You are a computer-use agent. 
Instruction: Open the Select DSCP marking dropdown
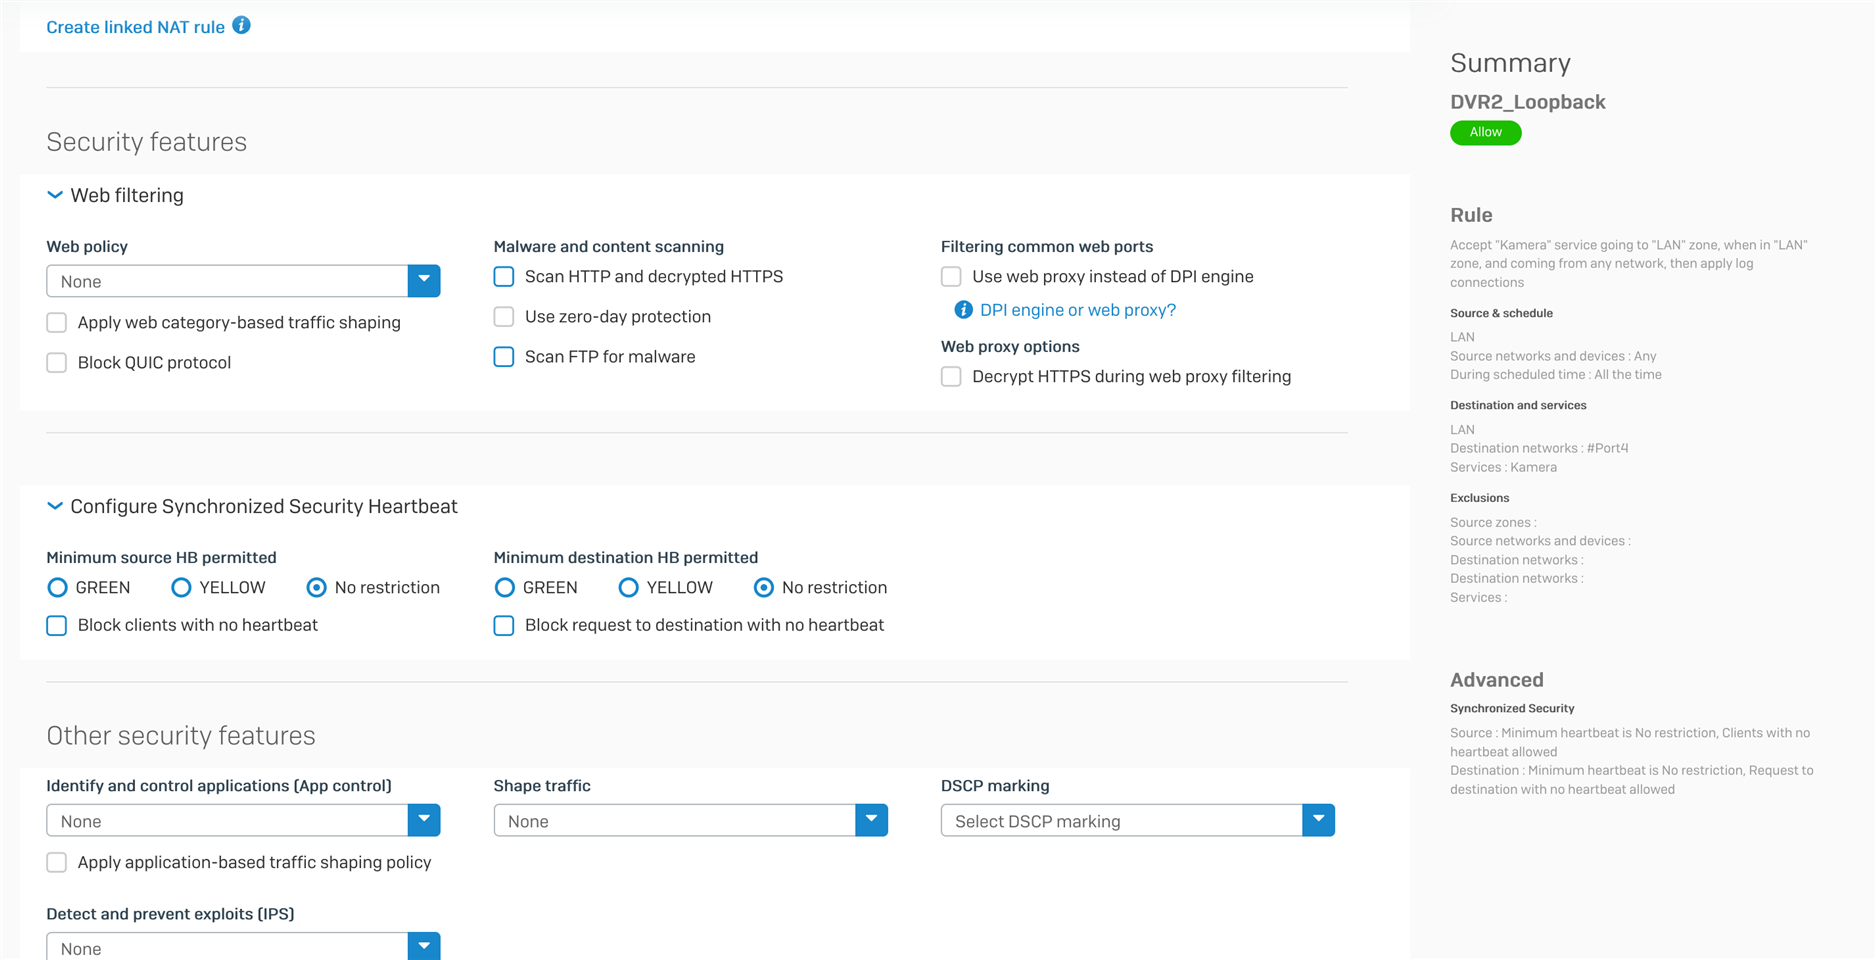pyautogui.click(x=1137, y=821)
